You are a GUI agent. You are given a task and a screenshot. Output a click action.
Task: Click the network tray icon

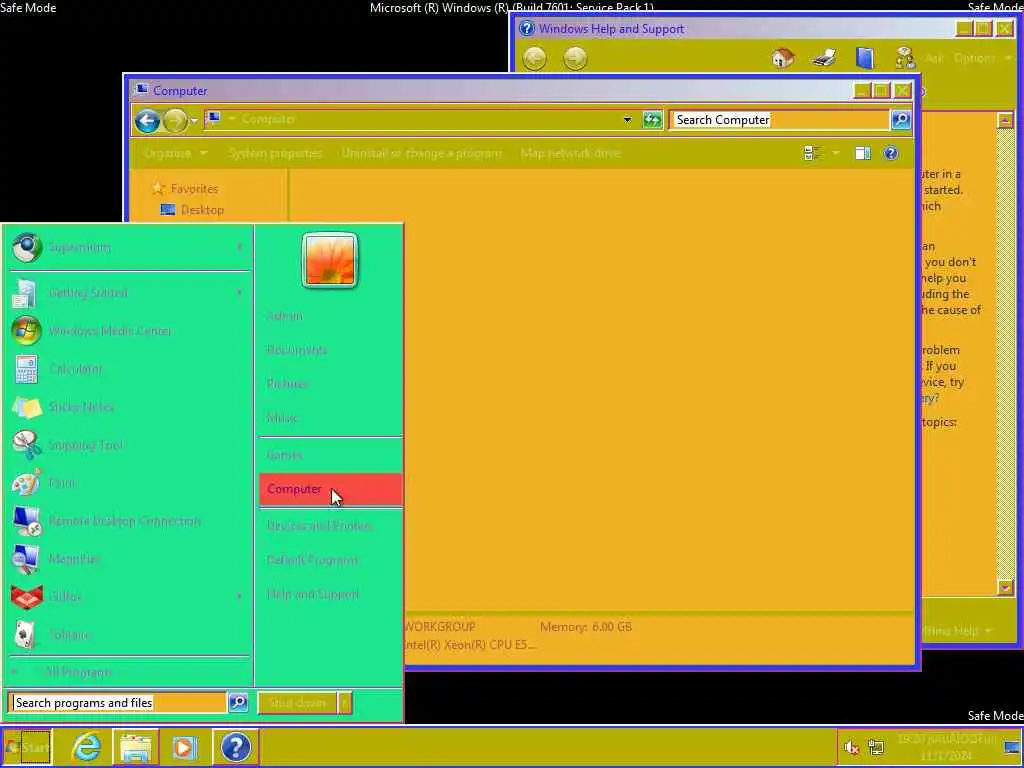(x=876, y=747)
